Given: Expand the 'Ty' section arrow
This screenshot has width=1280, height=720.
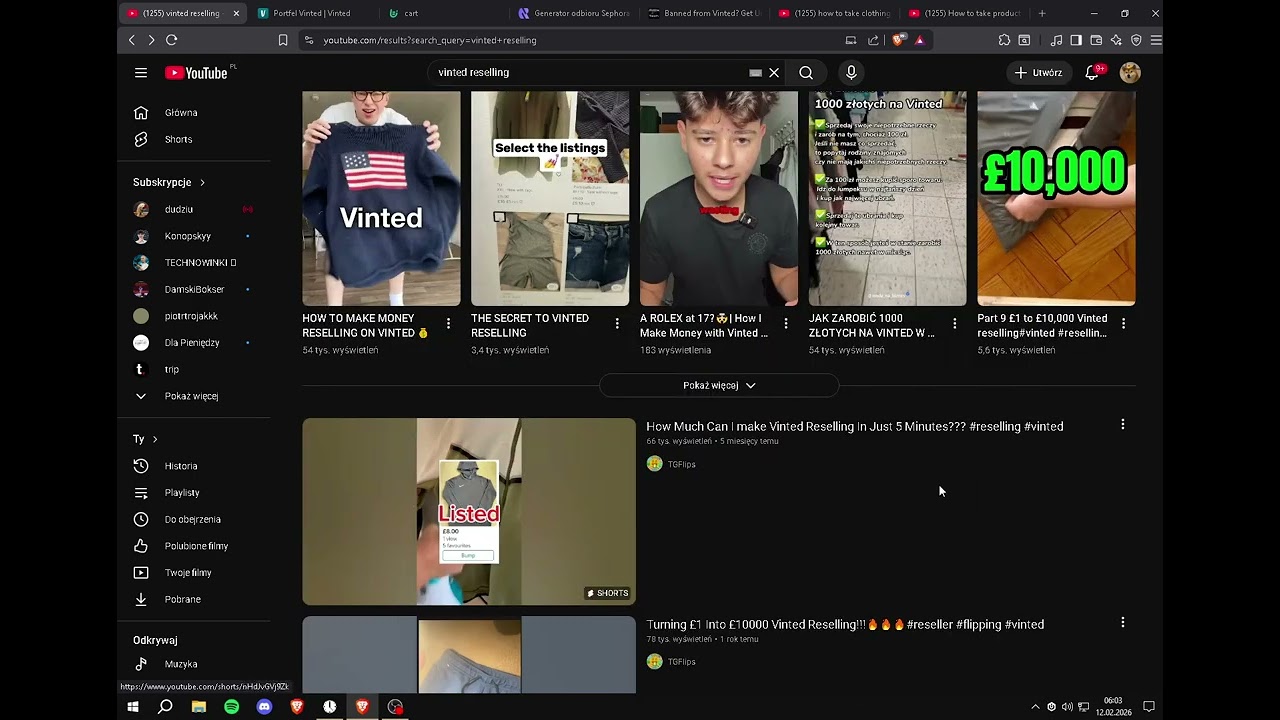Looking at the screenshot, I should point(155,439).
